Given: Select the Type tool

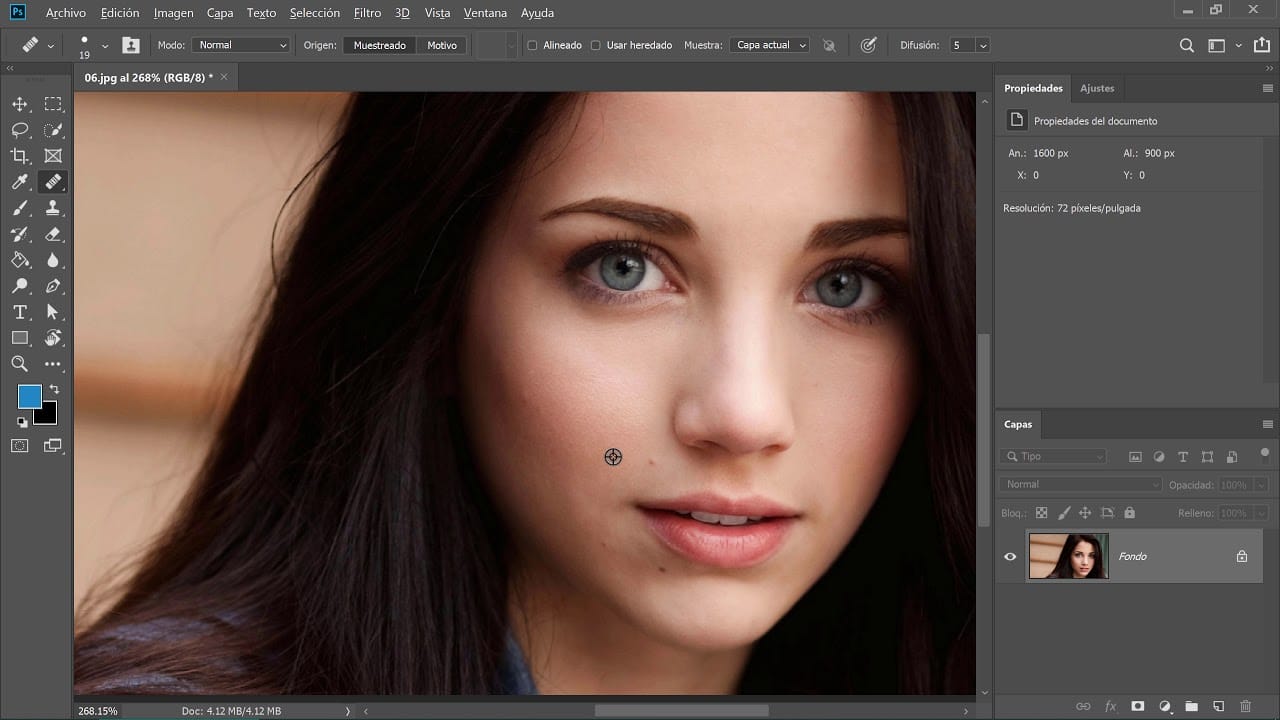Looking at the screenshot, I should point(20,312).
